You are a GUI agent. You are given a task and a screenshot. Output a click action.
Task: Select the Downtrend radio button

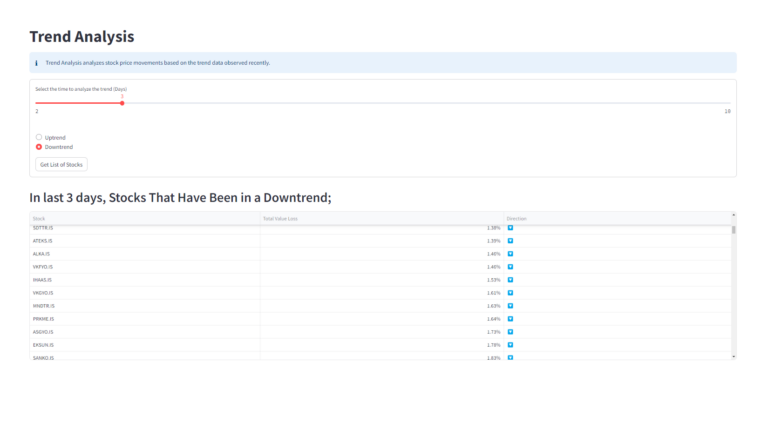coord(39,147)
